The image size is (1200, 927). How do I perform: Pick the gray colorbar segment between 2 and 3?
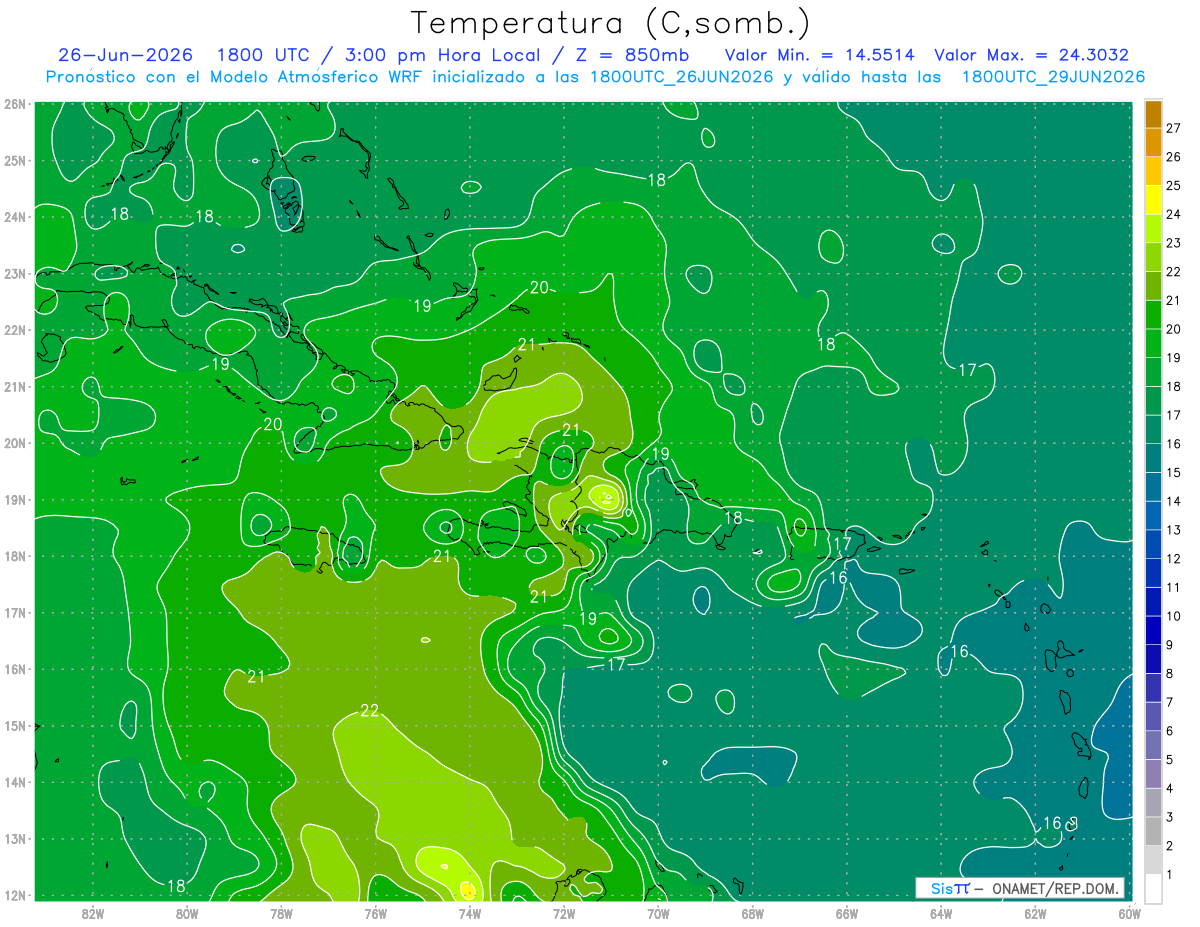coord(1153,830)
